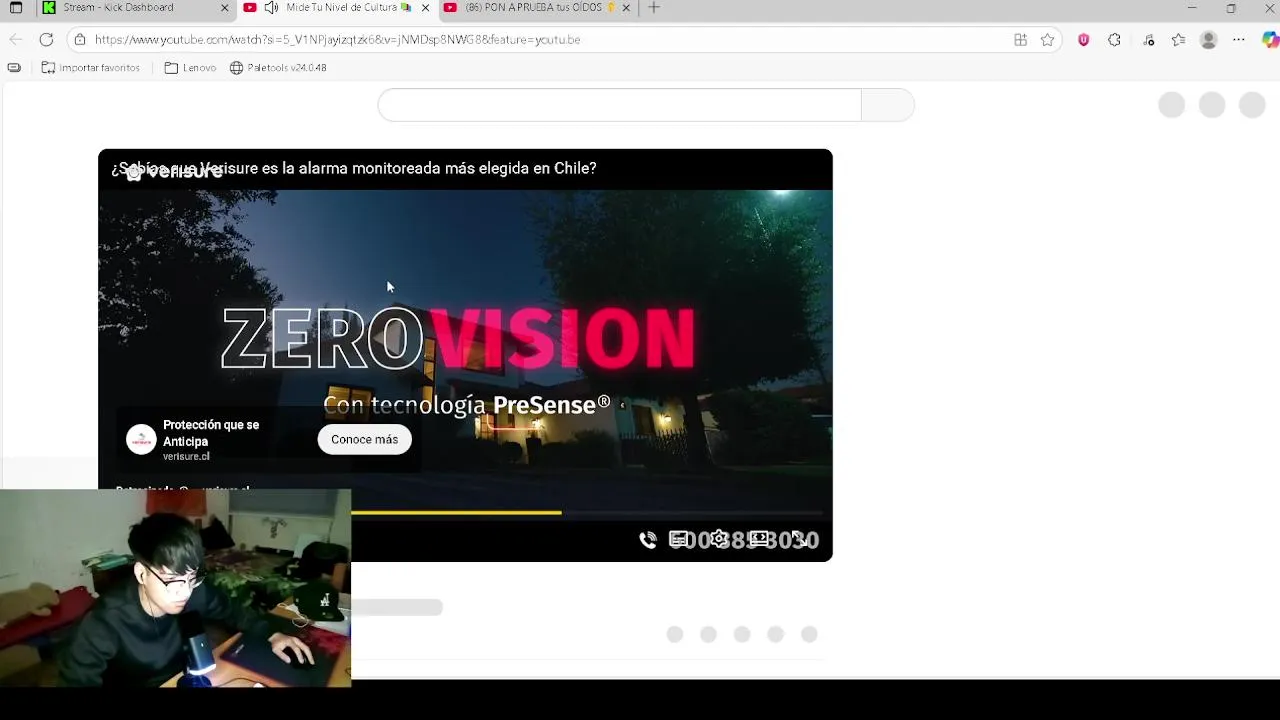
Task: Click the Conoce más ad button
Action: (364, 440)
